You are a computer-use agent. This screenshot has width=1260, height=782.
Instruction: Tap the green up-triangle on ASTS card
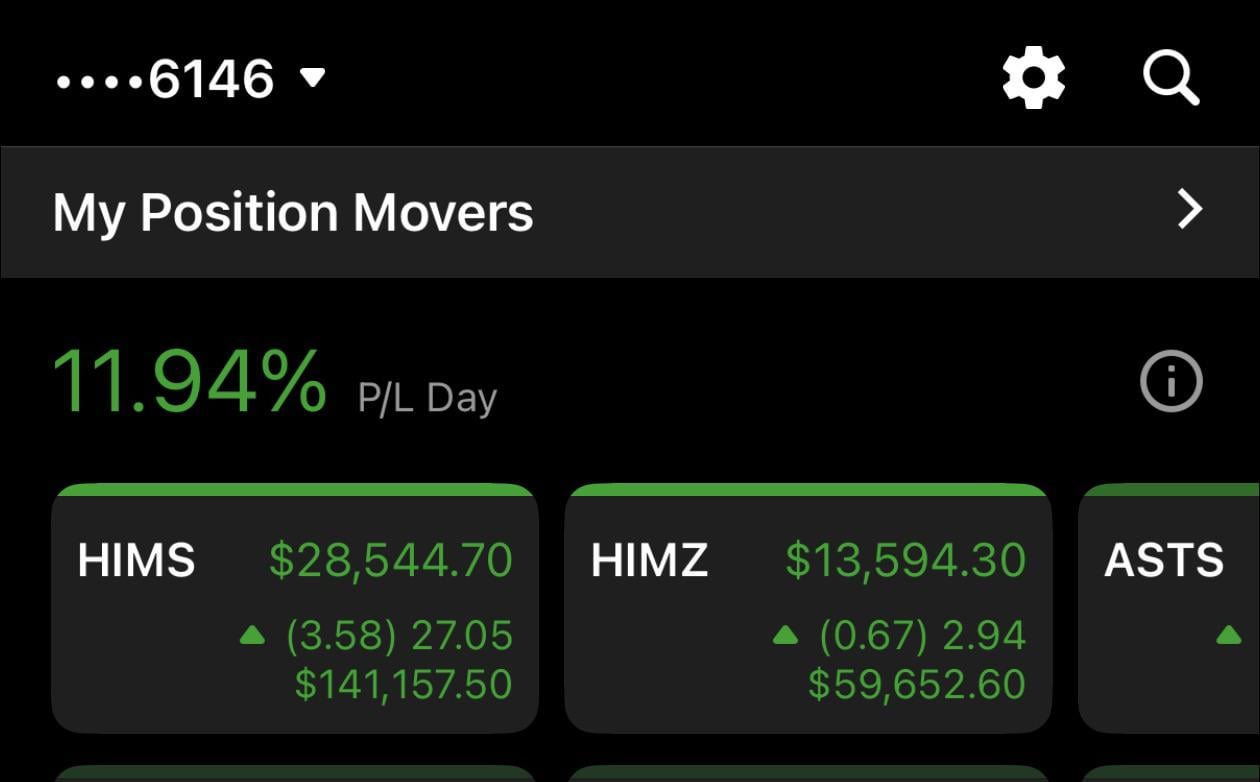click(x=1227, y=635)
